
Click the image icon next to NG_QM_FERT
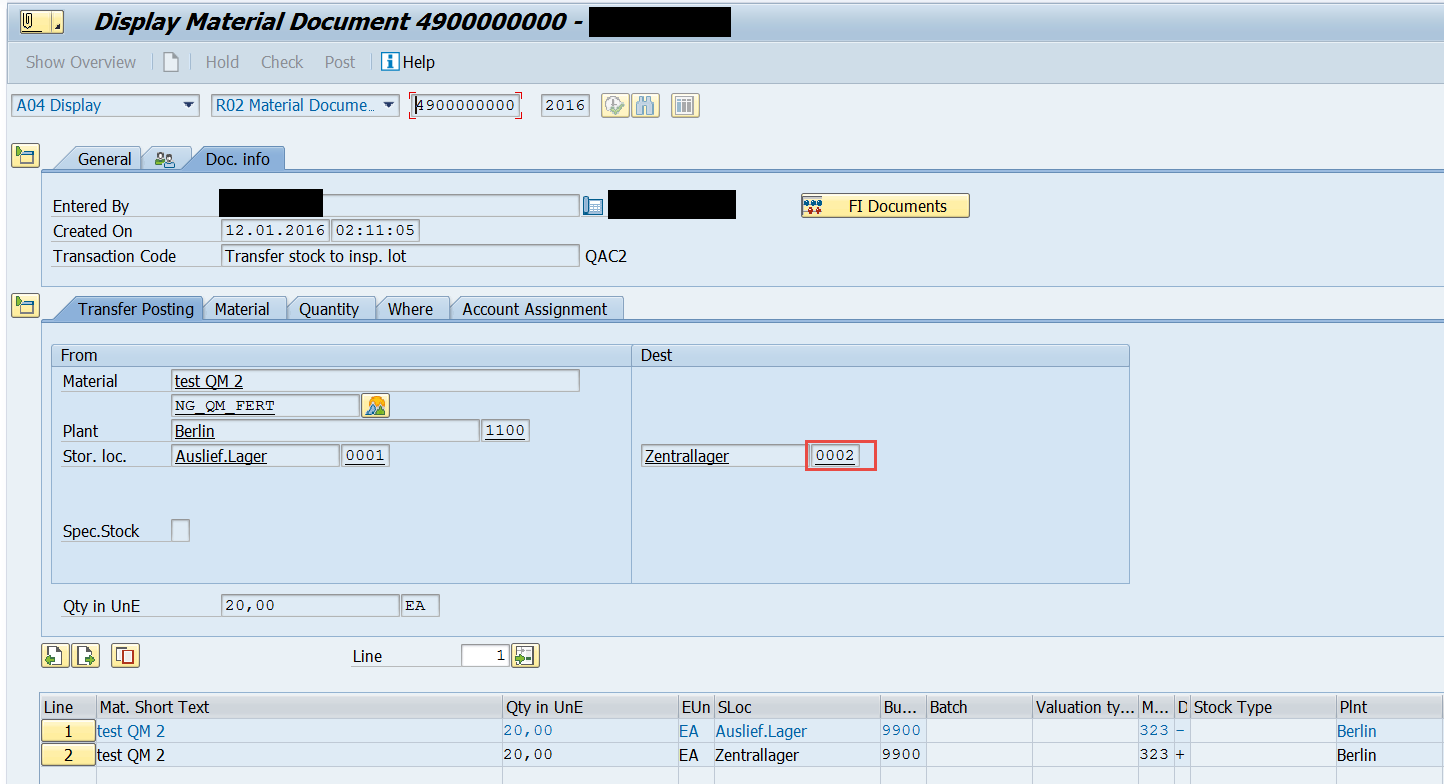click(x=374, y=405)
